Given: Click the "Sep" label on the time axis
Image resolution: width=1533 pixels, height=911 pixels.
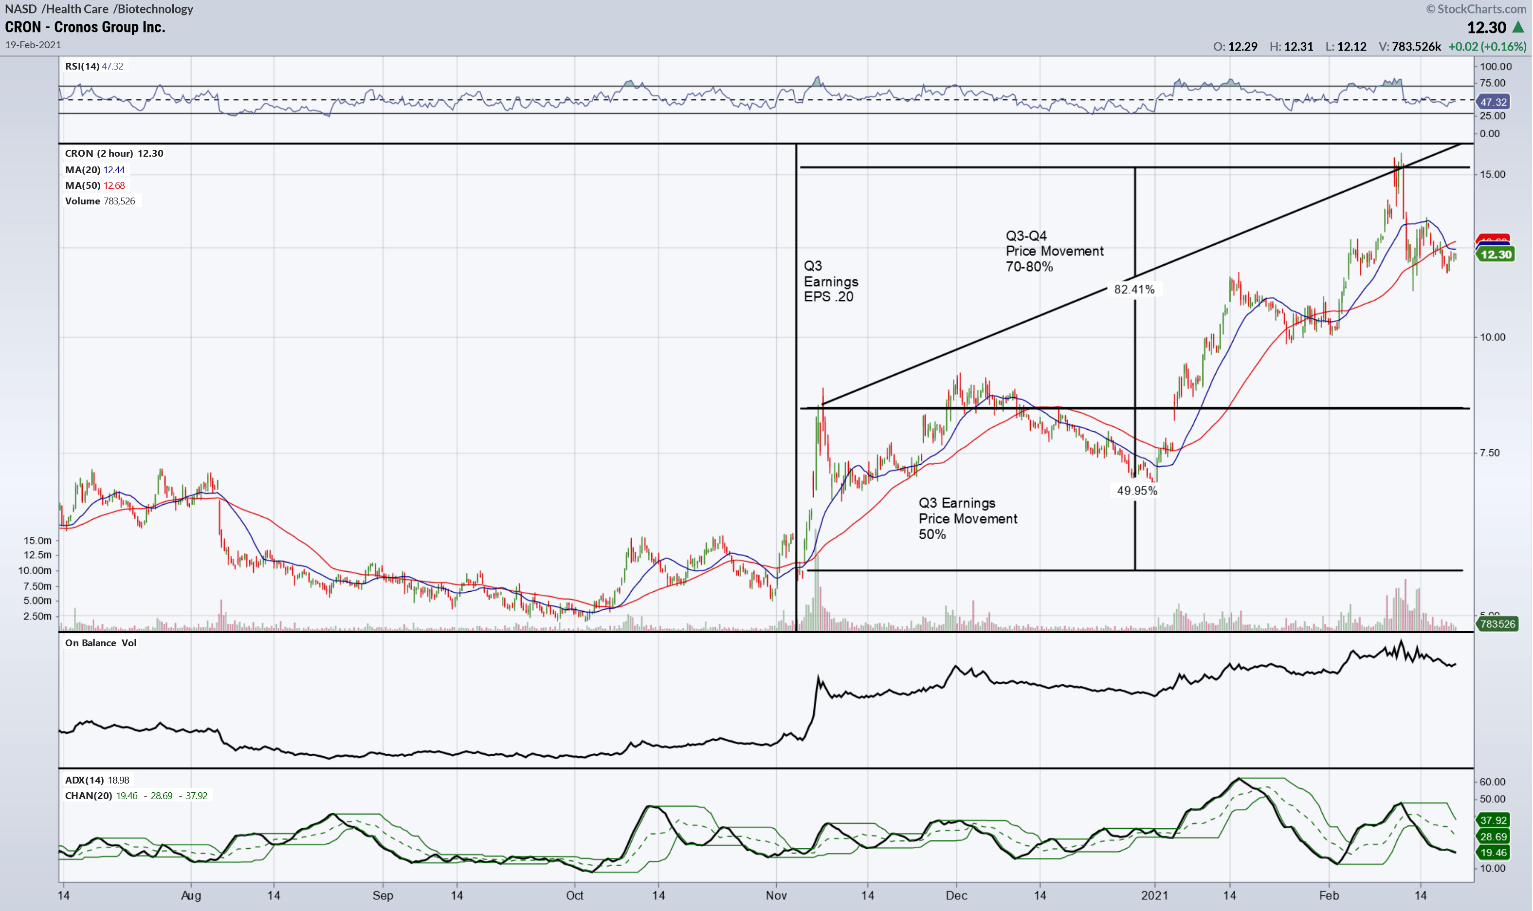Looking at the screenshot, I should [382, 896].
